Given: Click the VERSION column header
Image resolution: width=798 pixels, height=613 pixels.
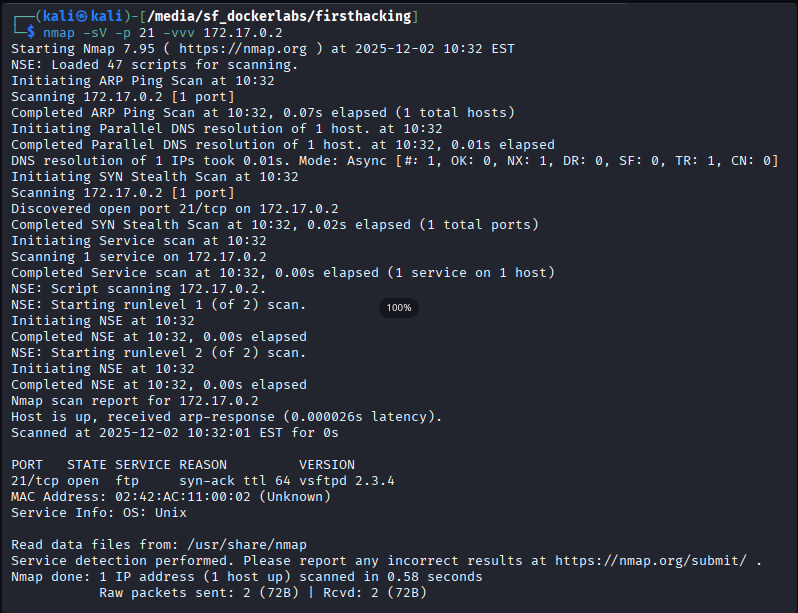Looking at the screenshot, I should (327, 464).
